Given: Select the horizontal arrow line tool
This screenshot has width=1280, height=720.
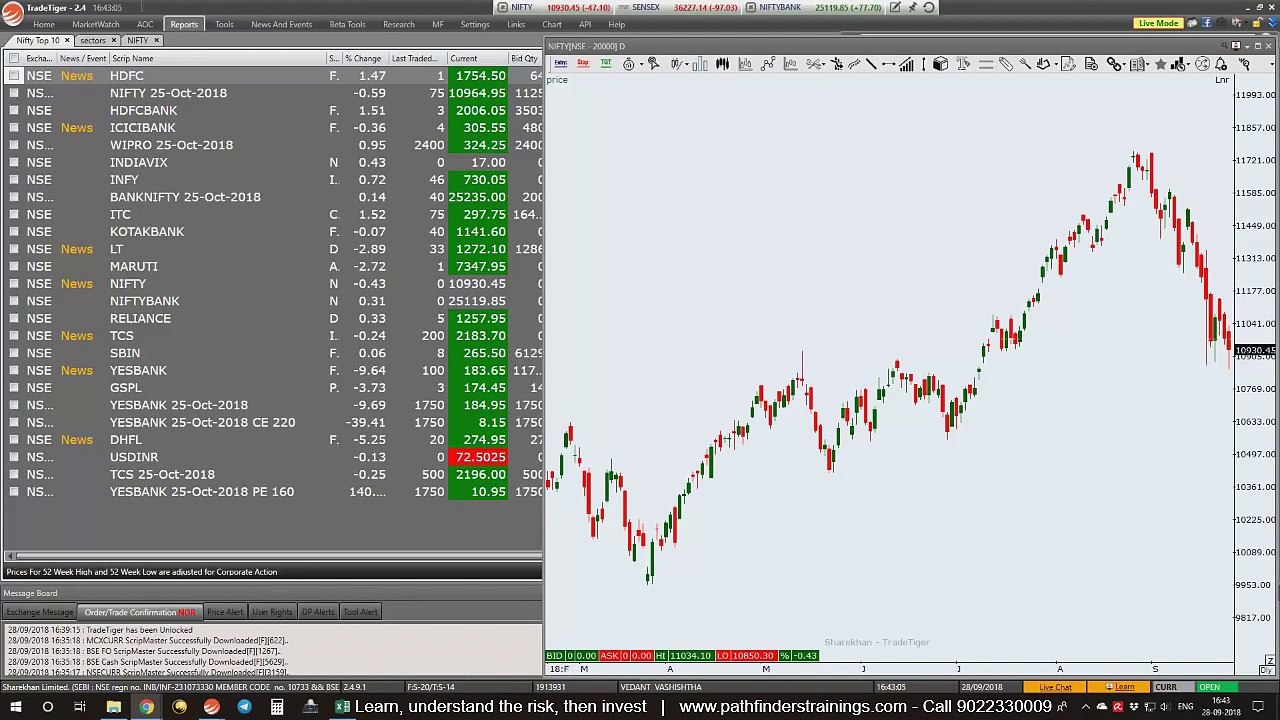Looking at the screenshot, I should point(888,64).
